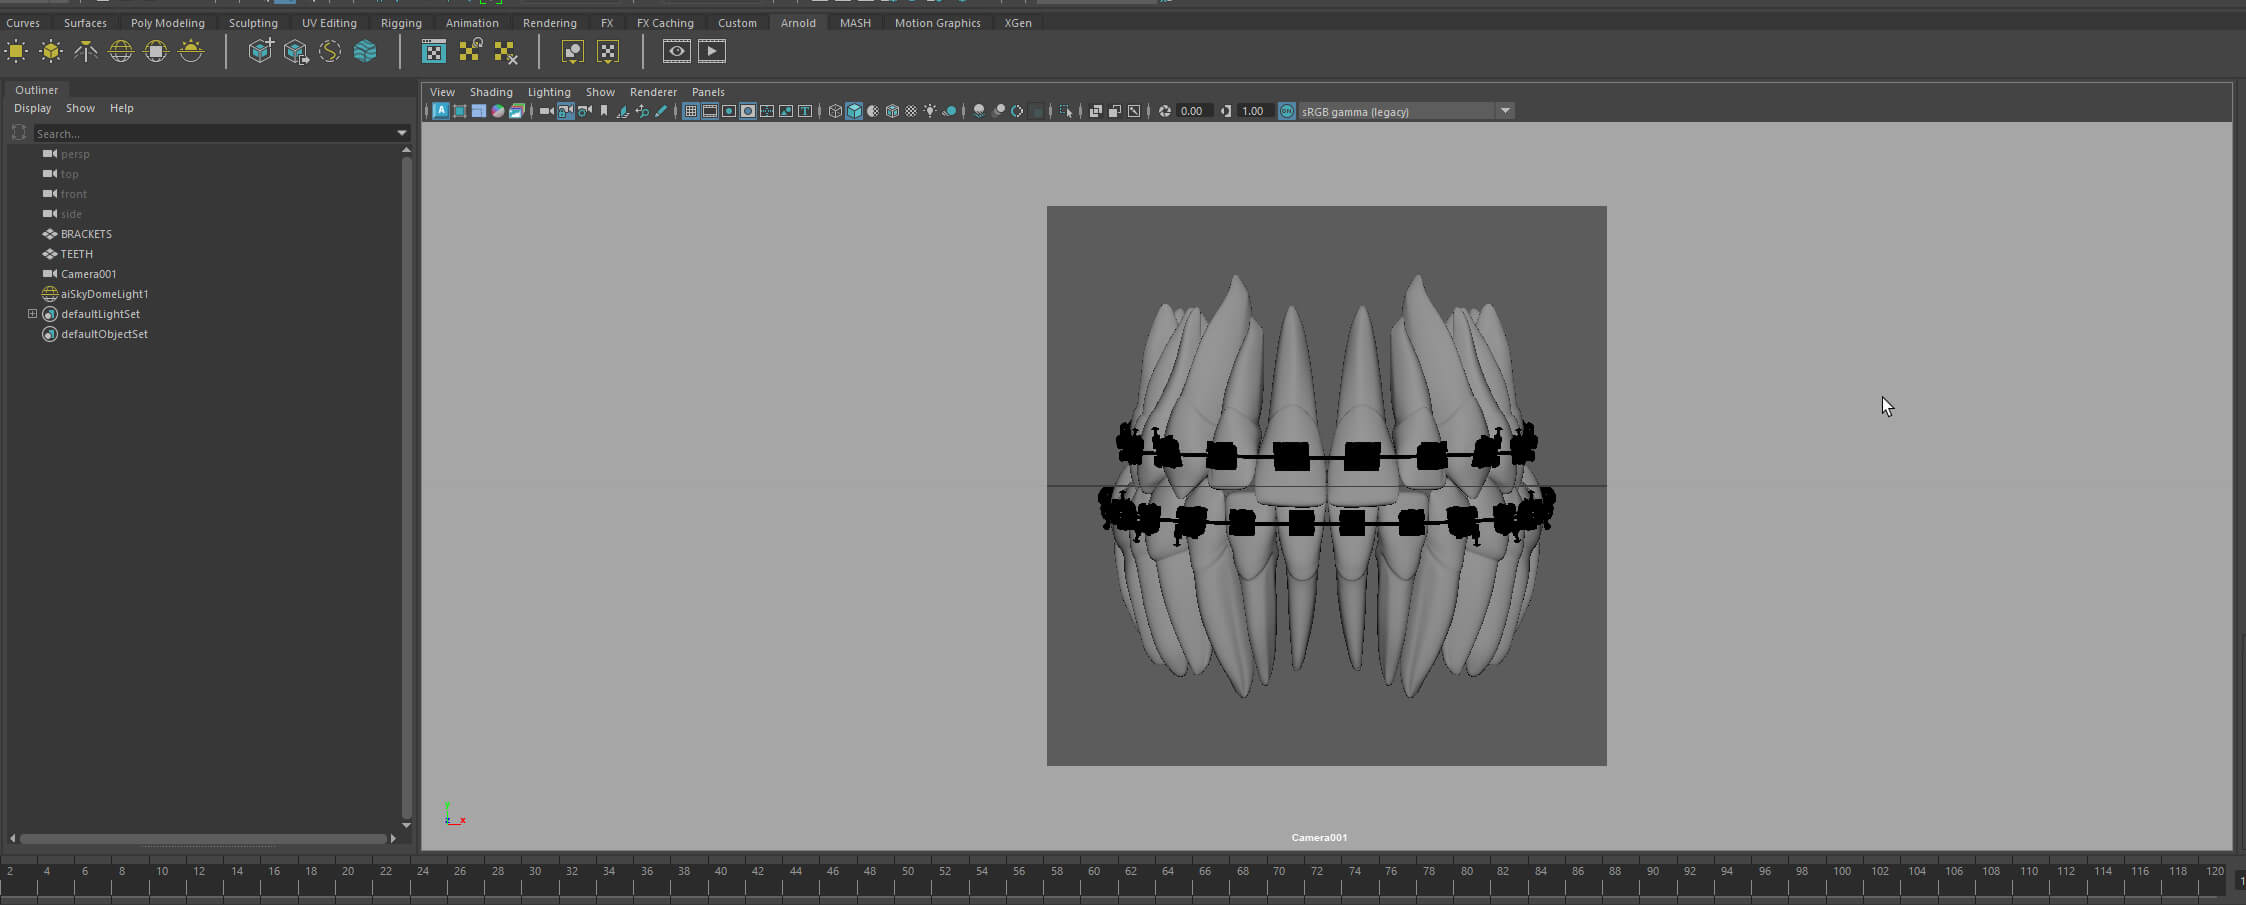Start Arnold render play icon
Viewport: 2246px width, 905px height.
(712, 51)
